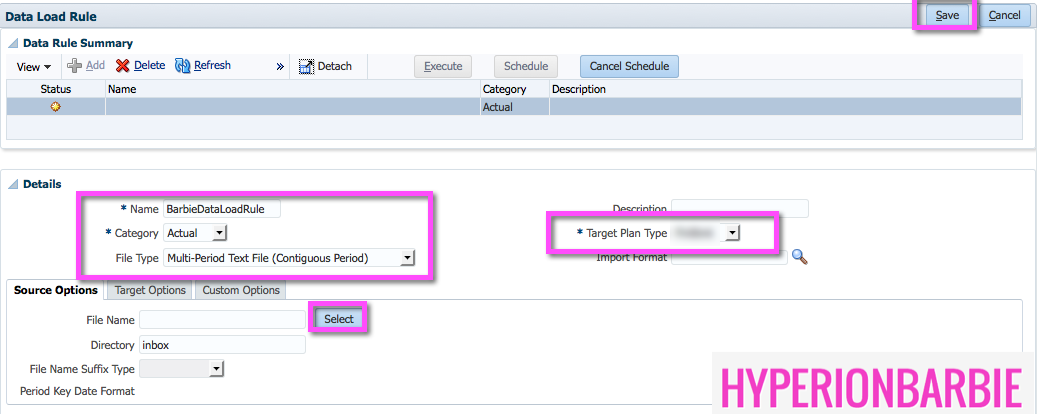Open the Target Plan Type dropdown

(x=732, y=233)
